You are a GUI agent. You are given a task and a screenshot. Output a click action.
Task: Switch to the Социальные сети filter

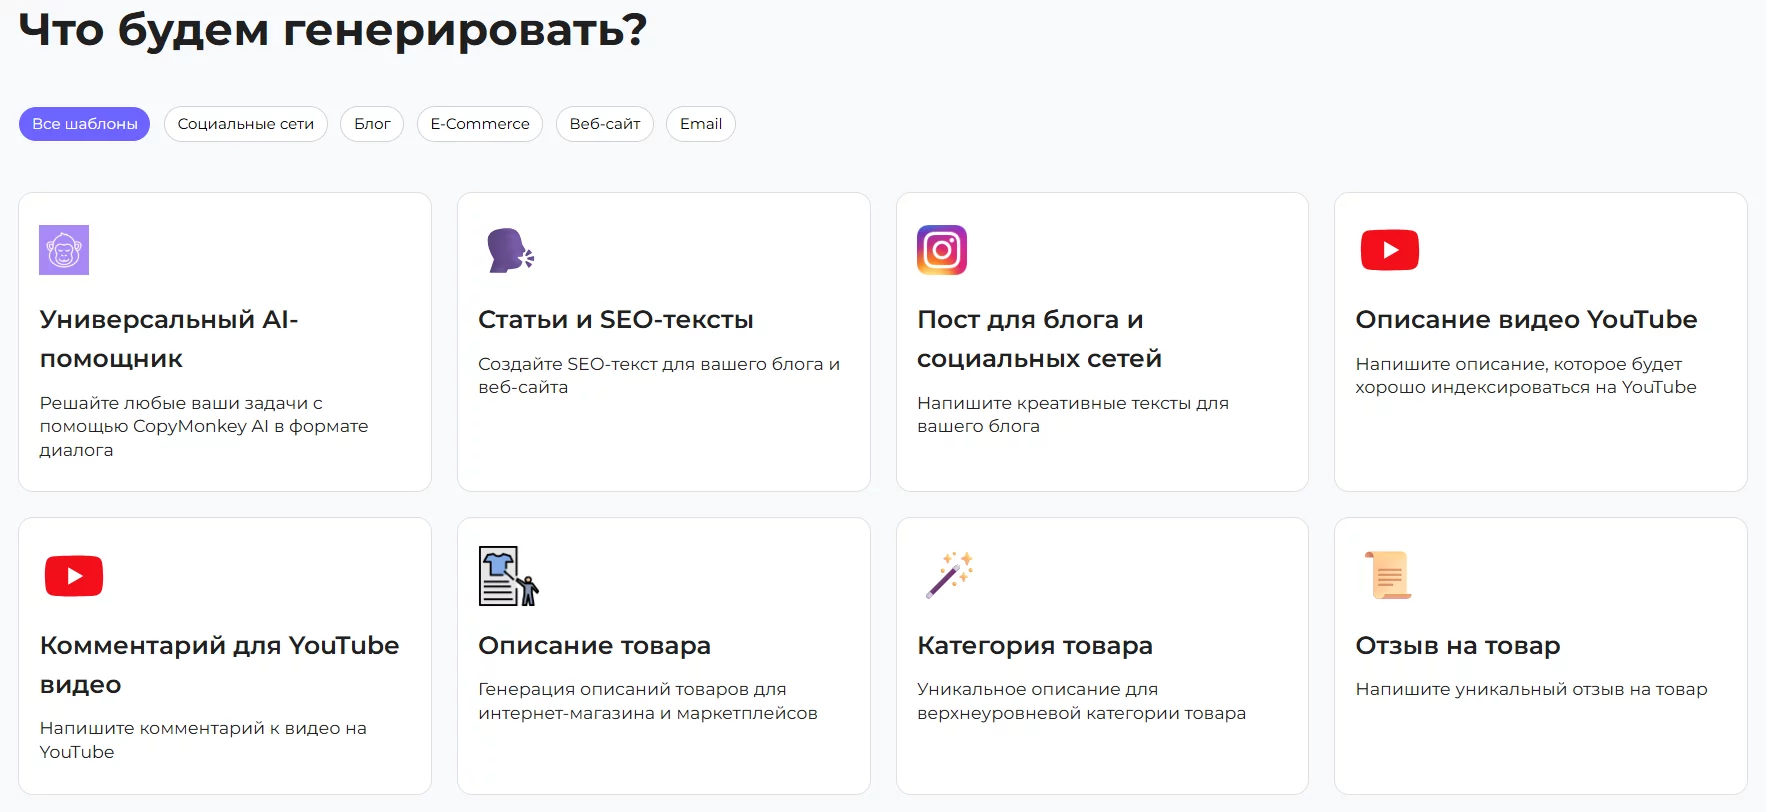[x=246, y=124]
